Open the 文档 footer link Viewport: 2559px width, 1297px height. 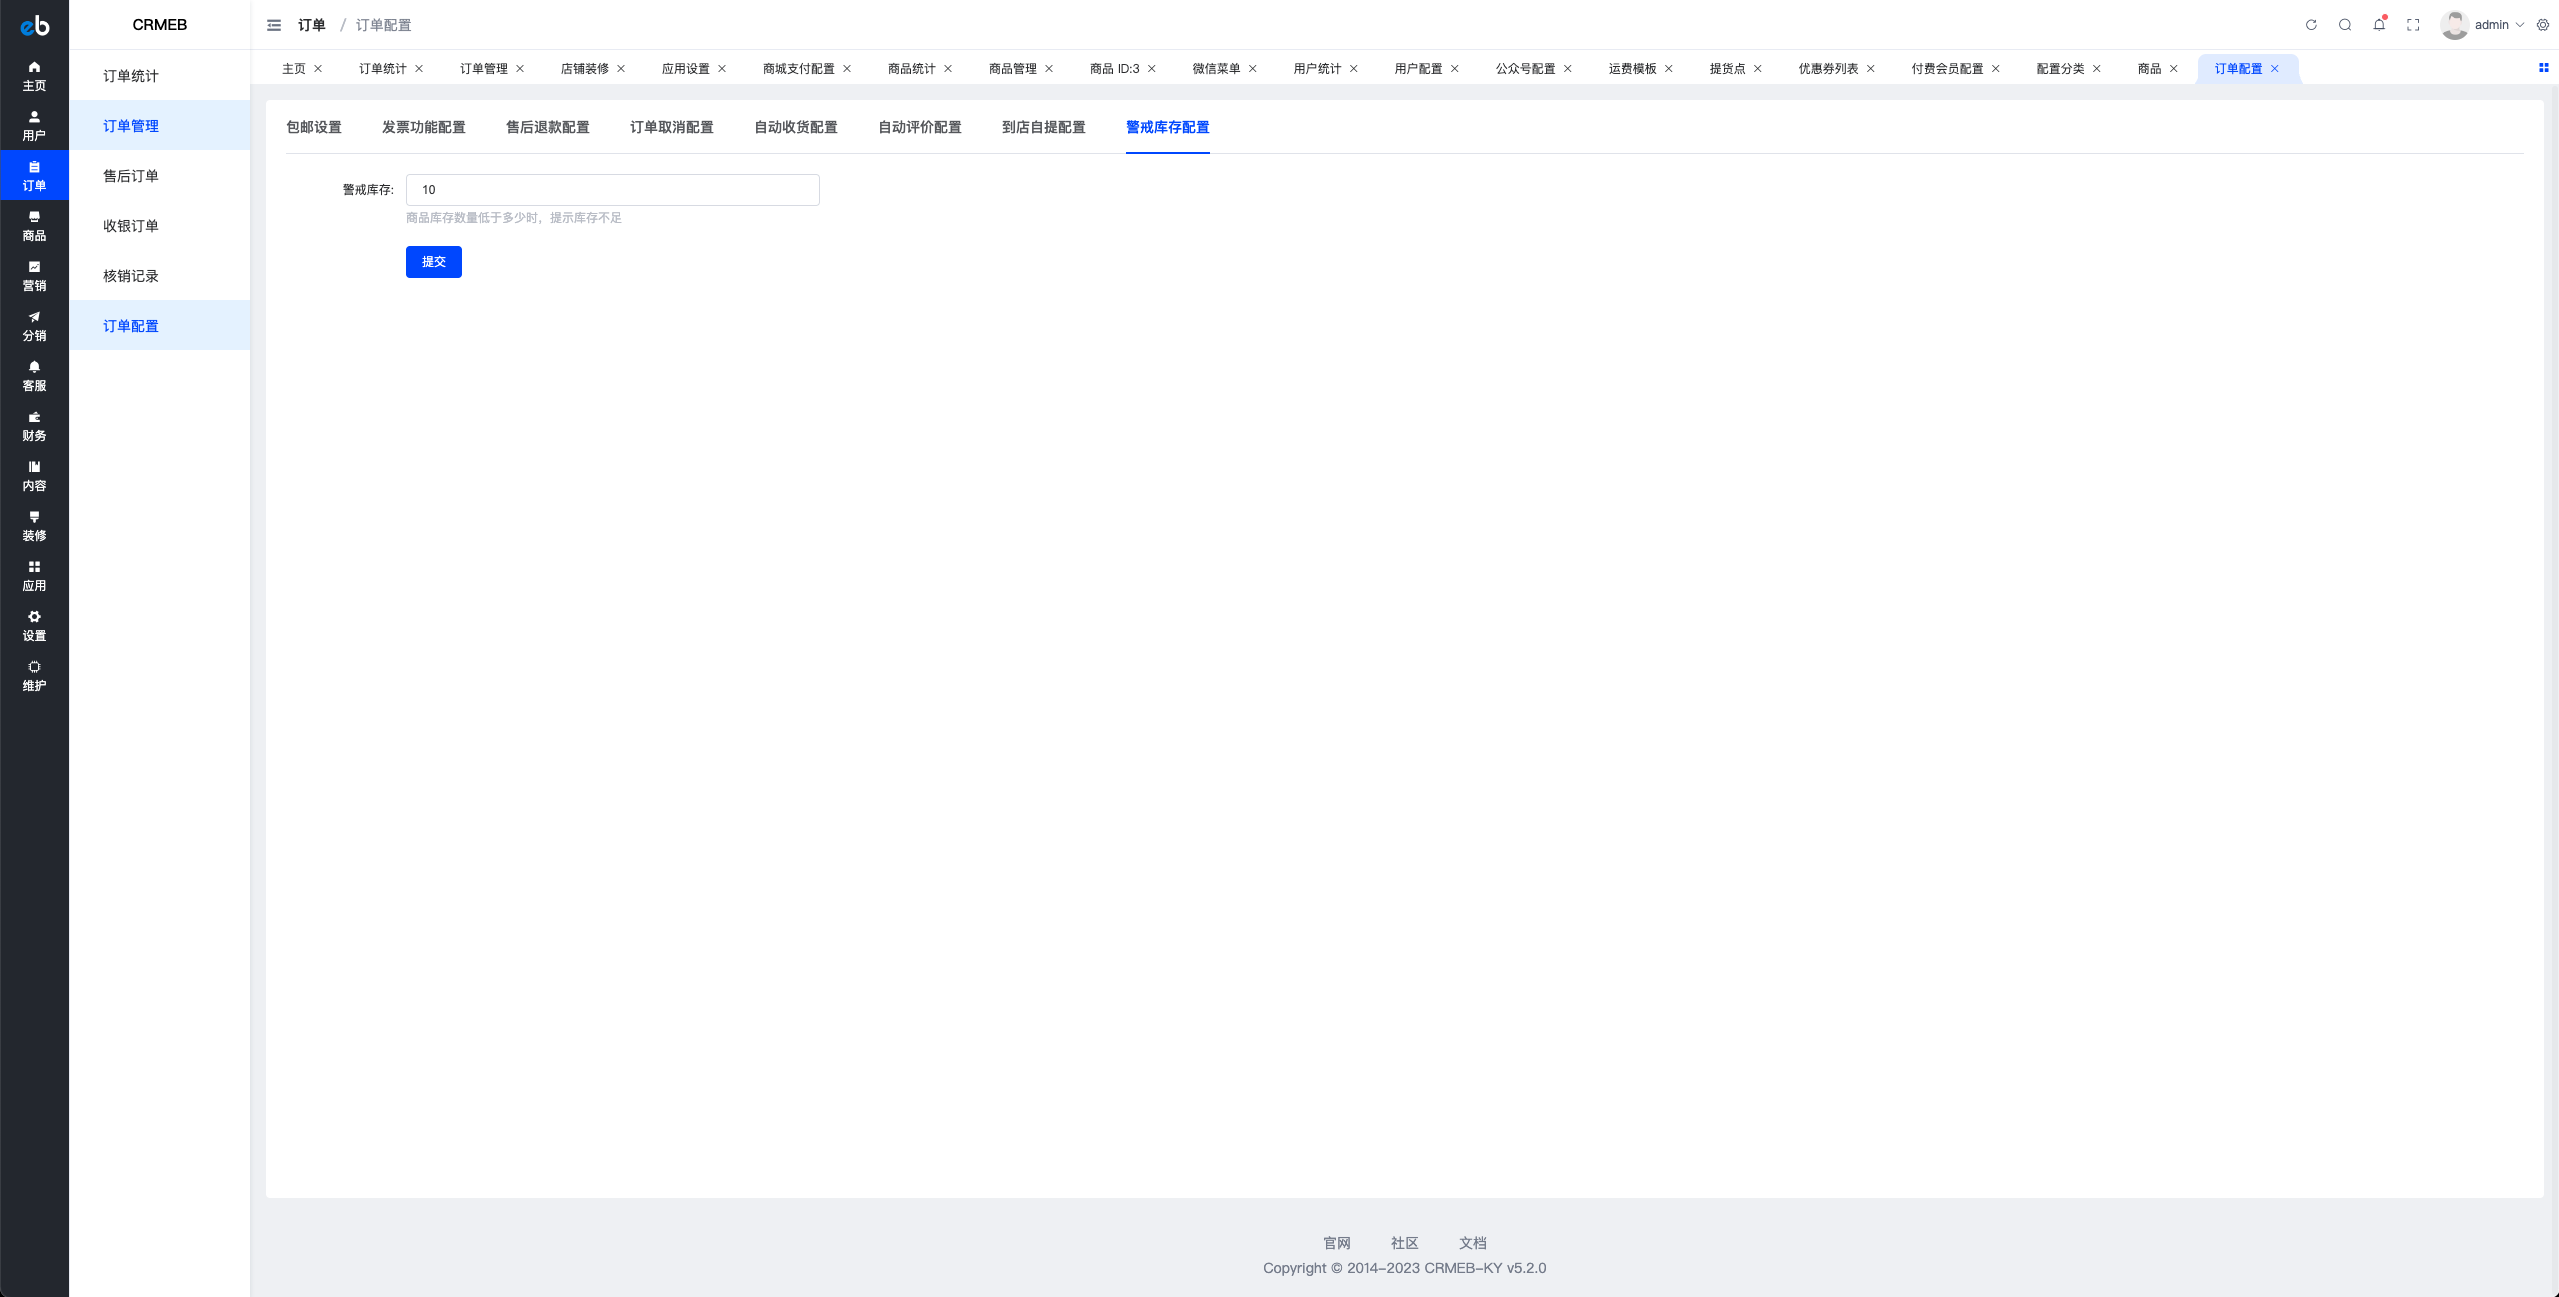[1472, 1243]
